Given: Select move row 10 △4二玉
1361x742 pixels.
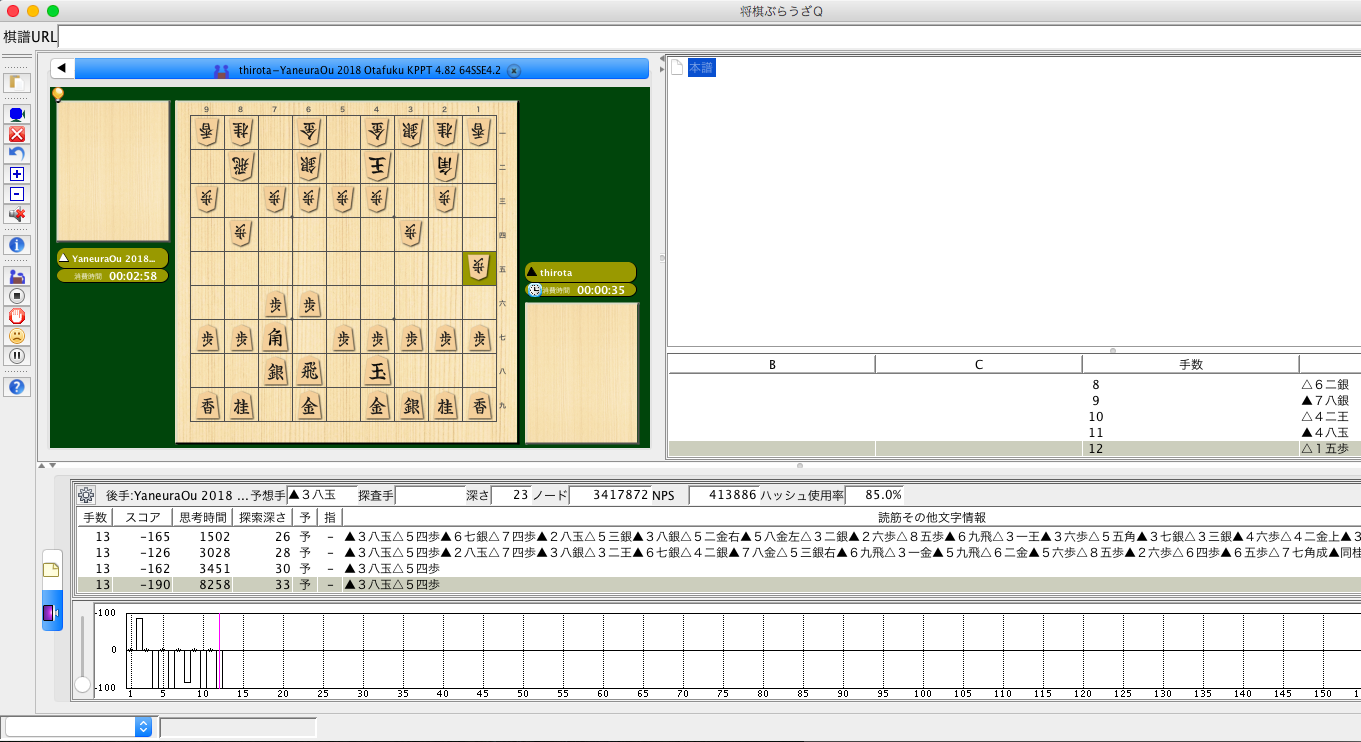Looking at the screenshot, I should click(x=1014, y=417).
